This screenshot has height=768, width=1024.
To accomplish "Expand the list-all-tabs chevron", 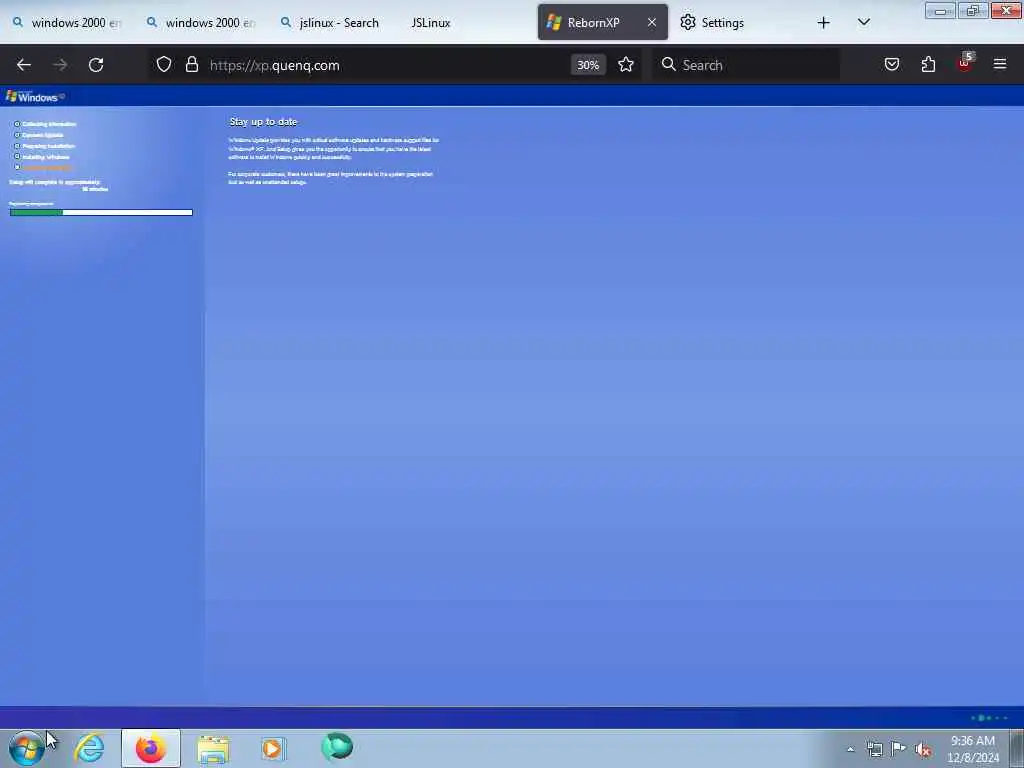I will tap(863, 22).
